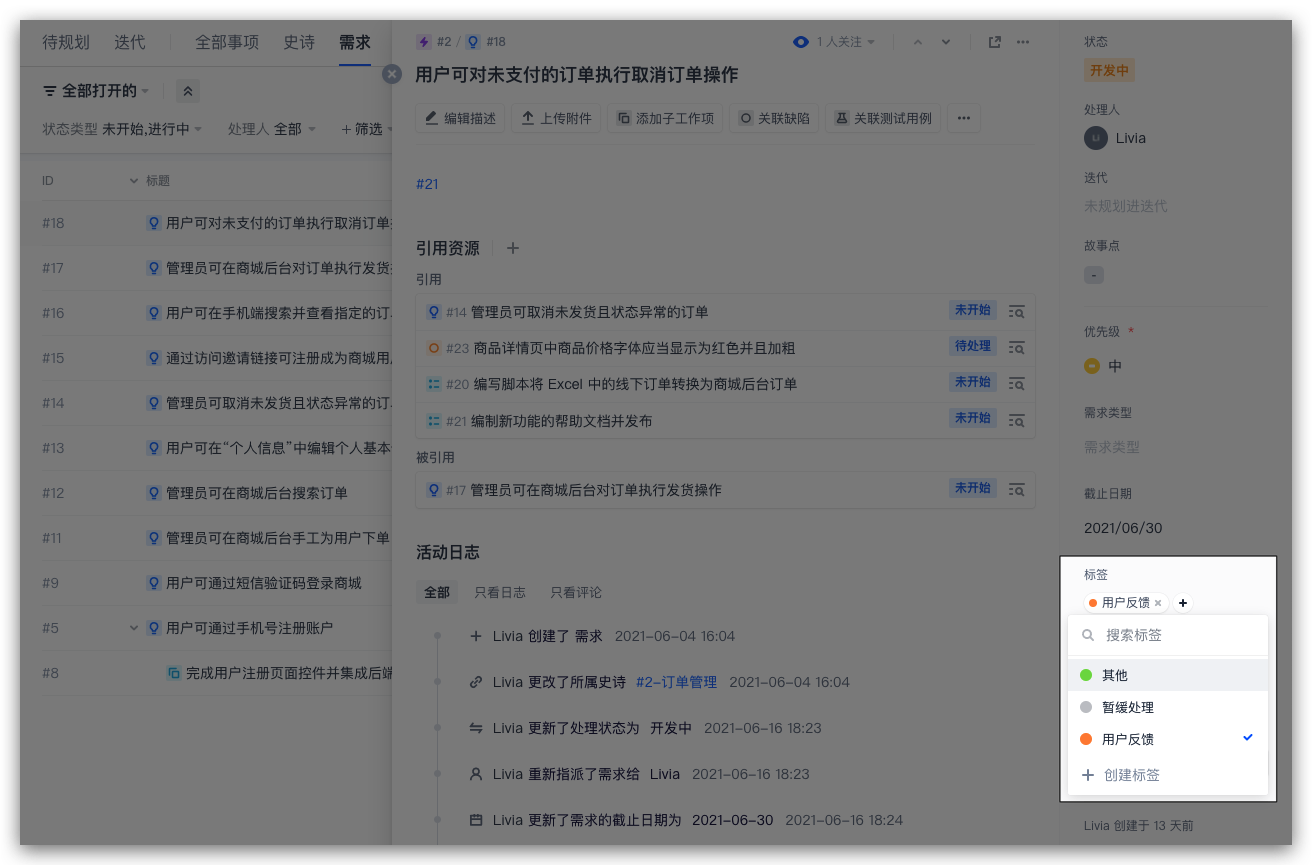Add a referenced resource plus icon
The image size is (1312, 865).
[513, 248]
